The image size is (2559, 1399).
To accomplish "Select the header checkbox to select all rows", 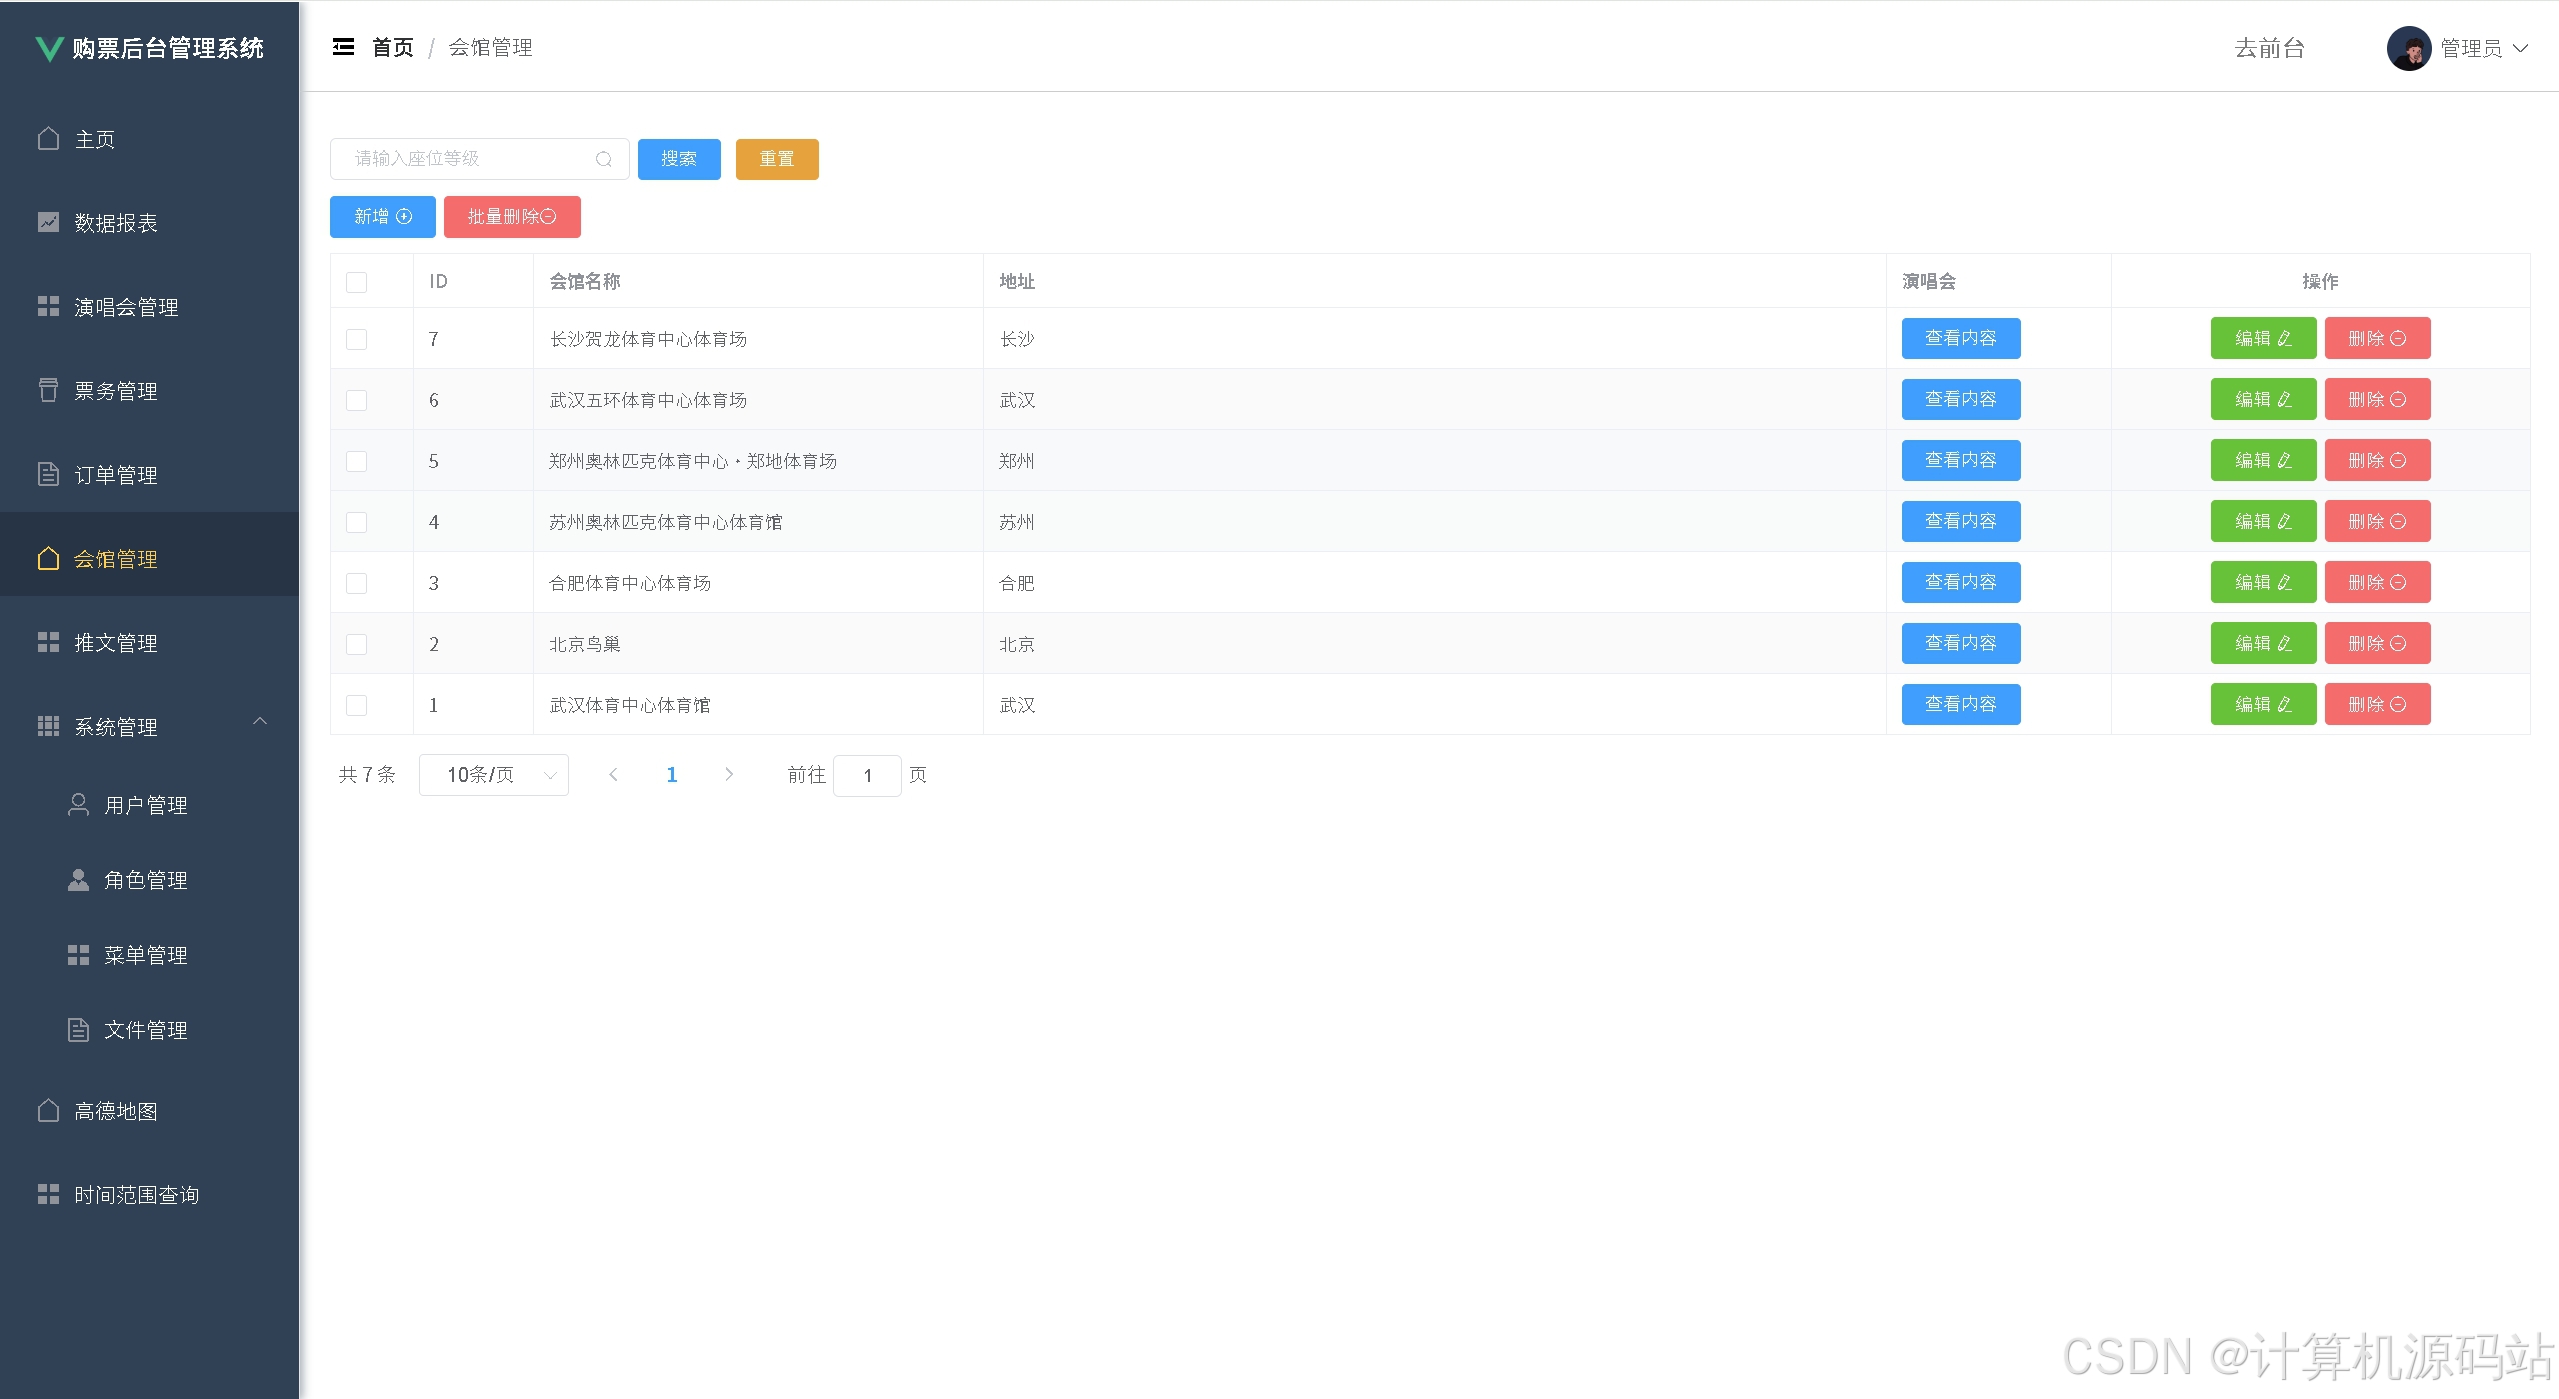I will (356, 282).
